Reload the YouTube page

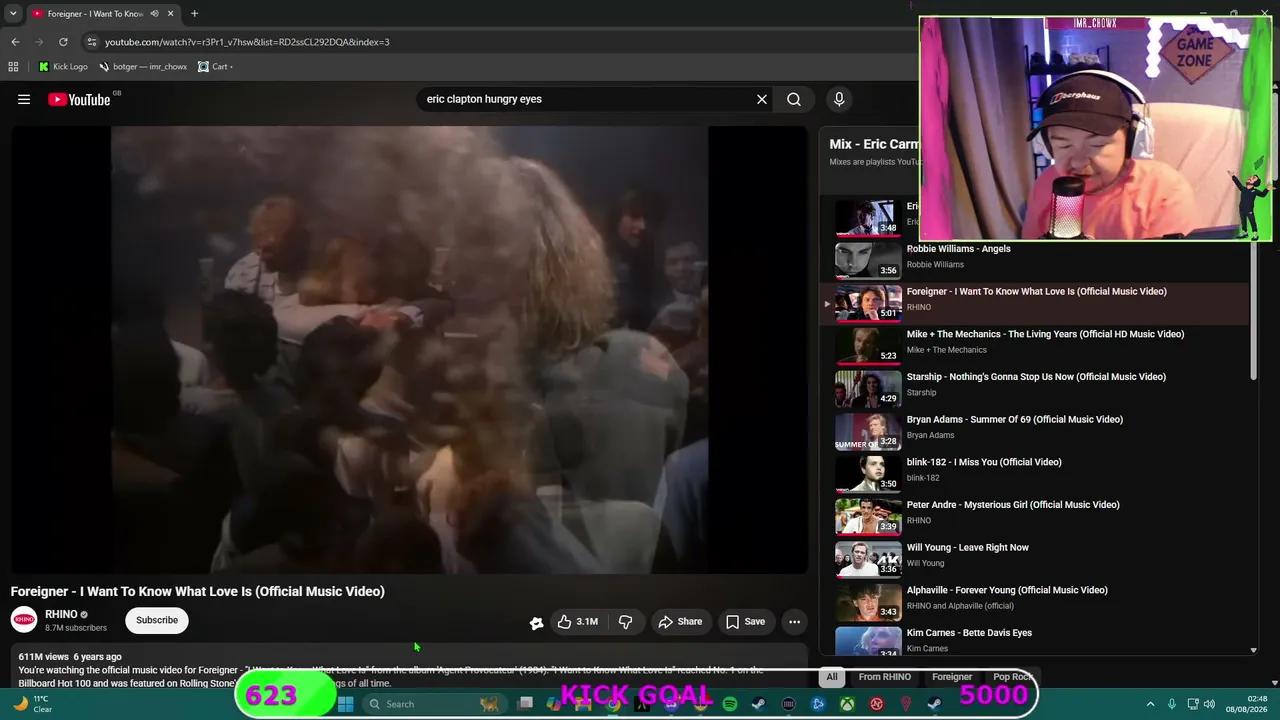(x=63, y=42)
